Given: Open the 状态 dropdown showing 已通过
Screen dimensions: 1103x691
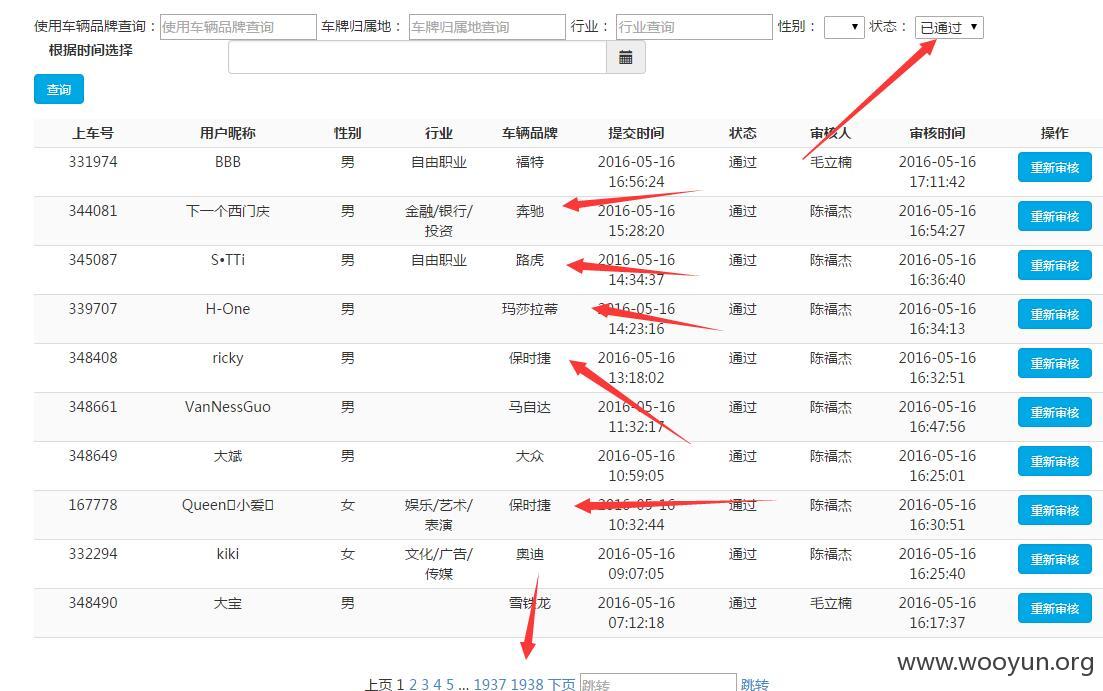Looking at the screenshot, I should tap(949, 27).
